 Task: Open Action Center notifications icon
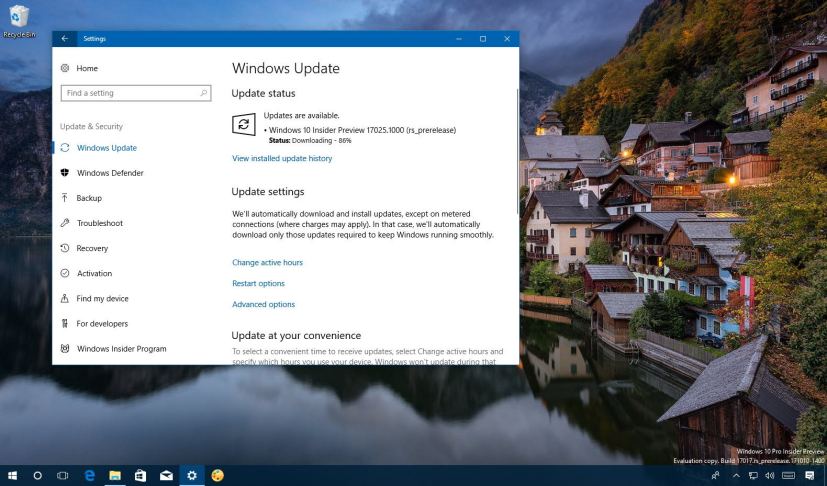[810, 475]
